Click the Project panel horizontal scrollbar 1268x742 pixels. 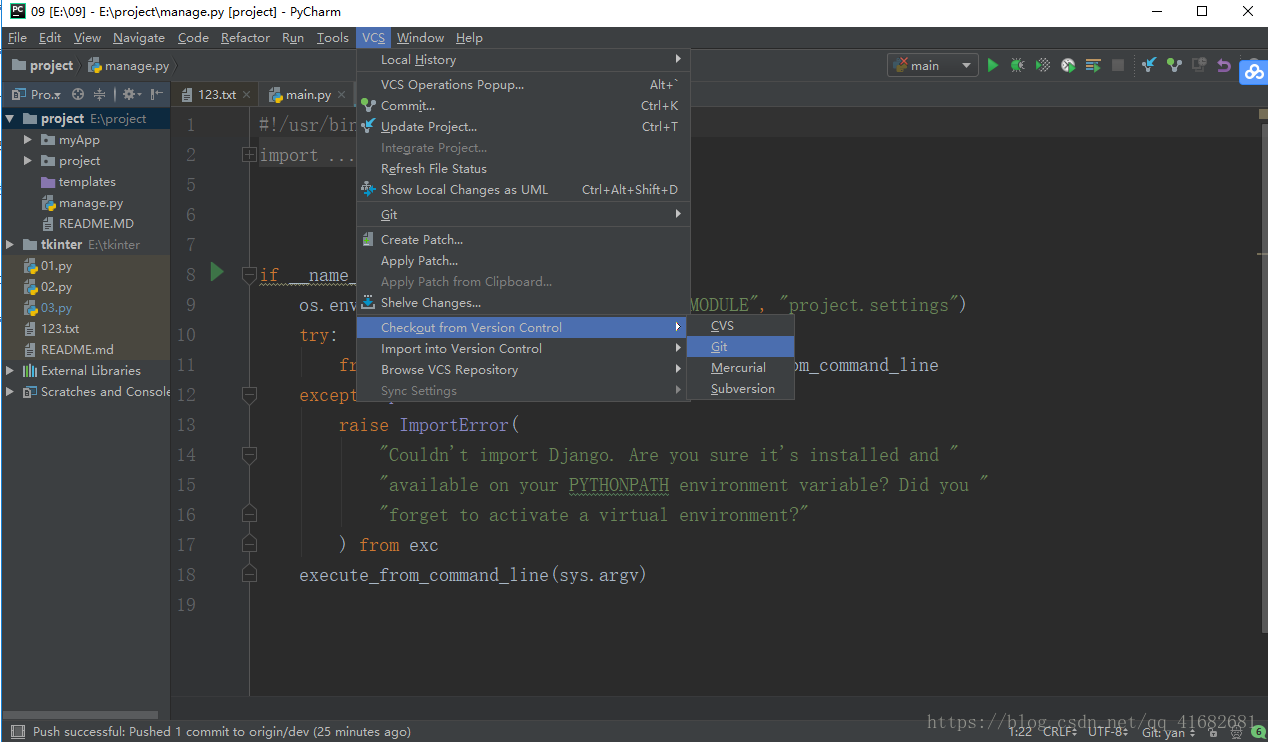(79, 715)
